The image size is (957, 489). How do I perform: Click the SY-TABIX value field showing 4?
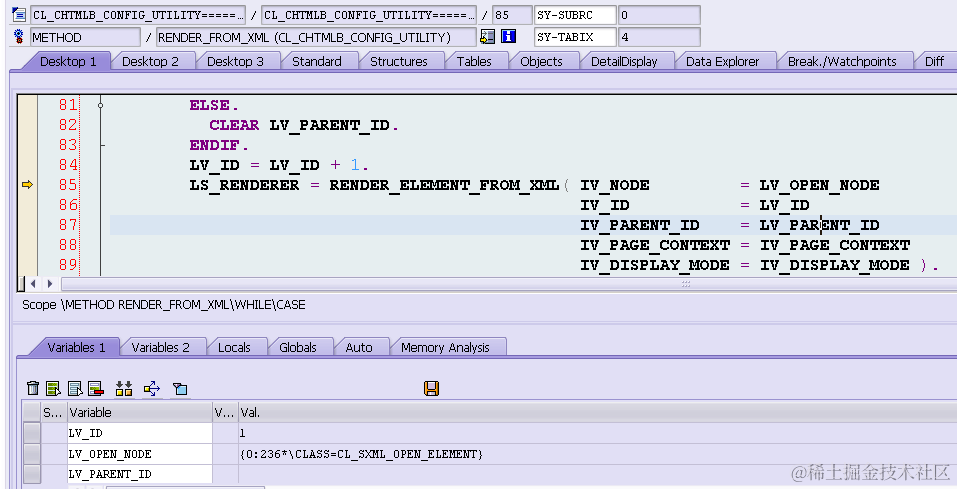coord(659,37)
